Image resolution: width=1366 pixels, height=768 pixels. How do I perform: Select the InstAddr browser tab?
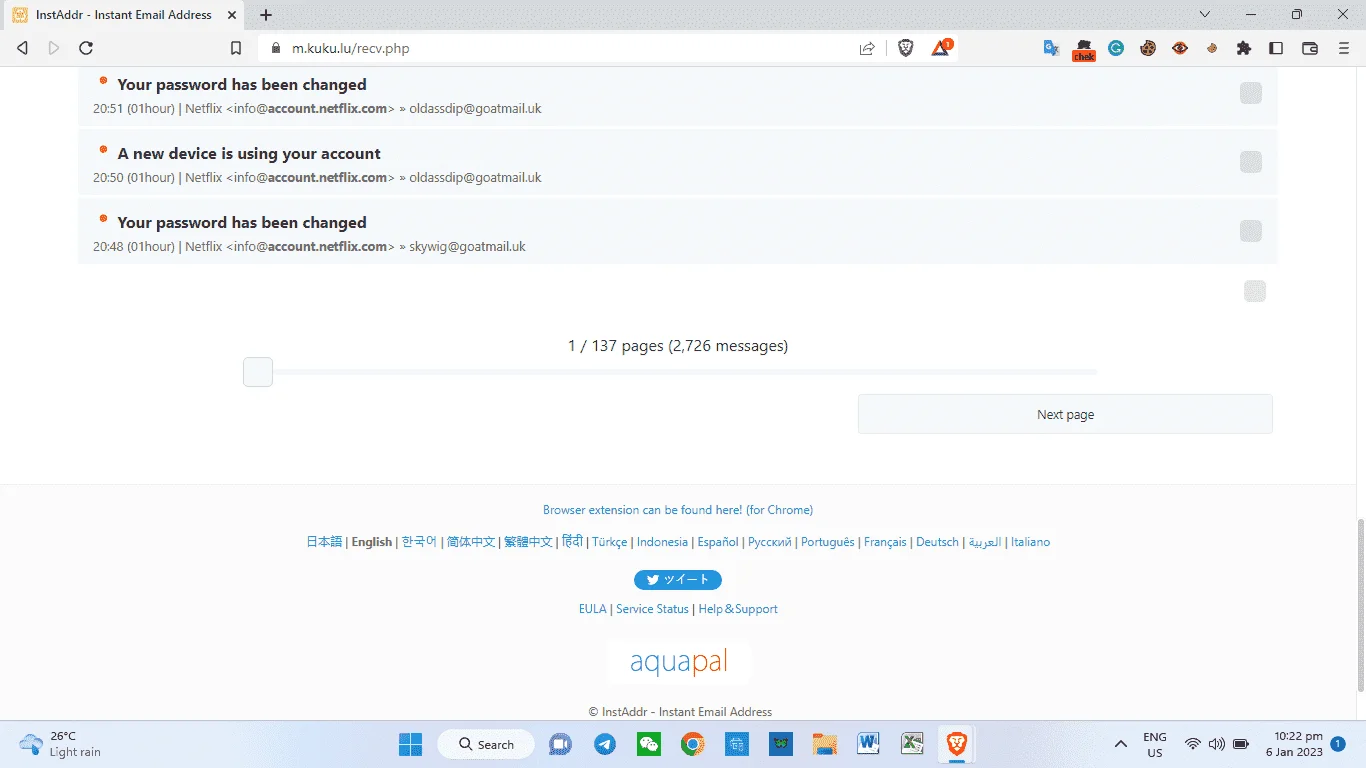click(125, 15)
